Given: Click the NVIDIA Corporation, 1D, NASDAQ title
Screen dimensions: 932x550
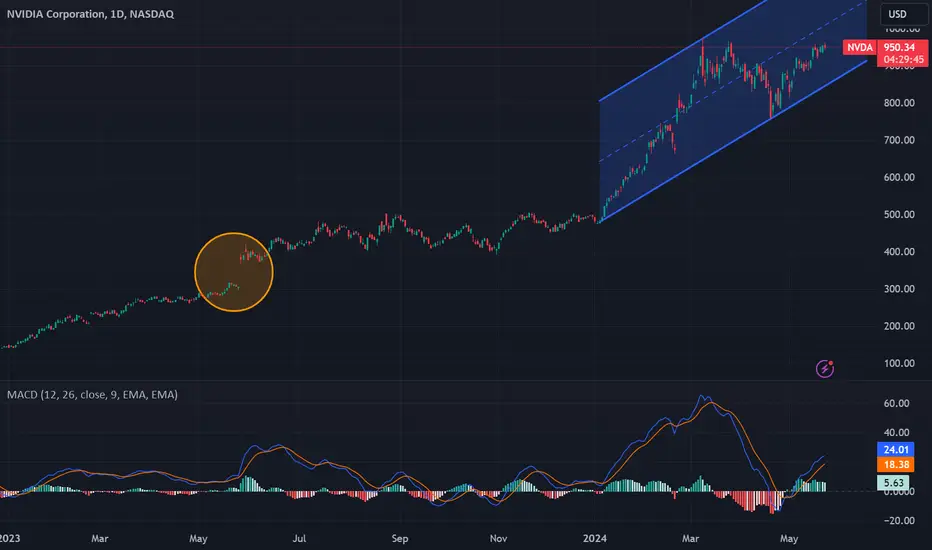Looking at the screenshot, I should (90, 14).
